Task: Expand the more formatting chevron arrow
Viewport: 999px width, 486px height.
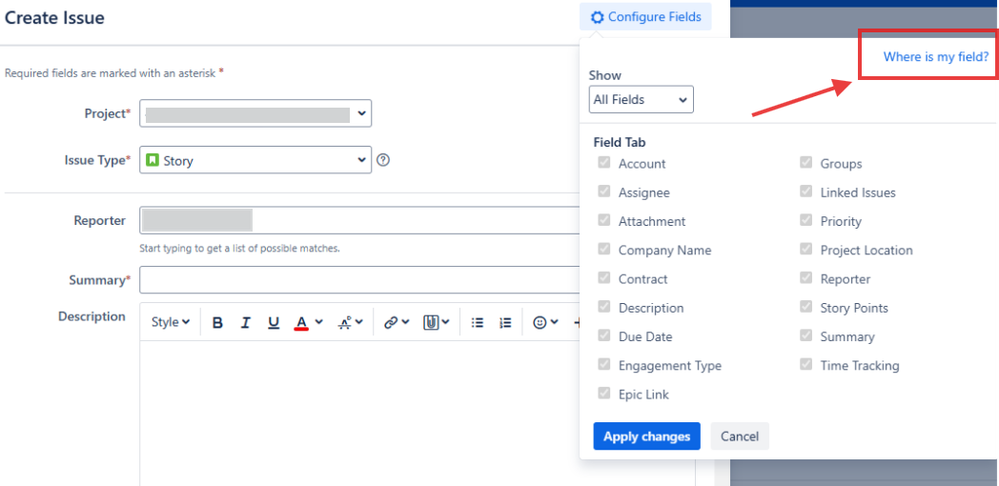Action: pos(359,322)
